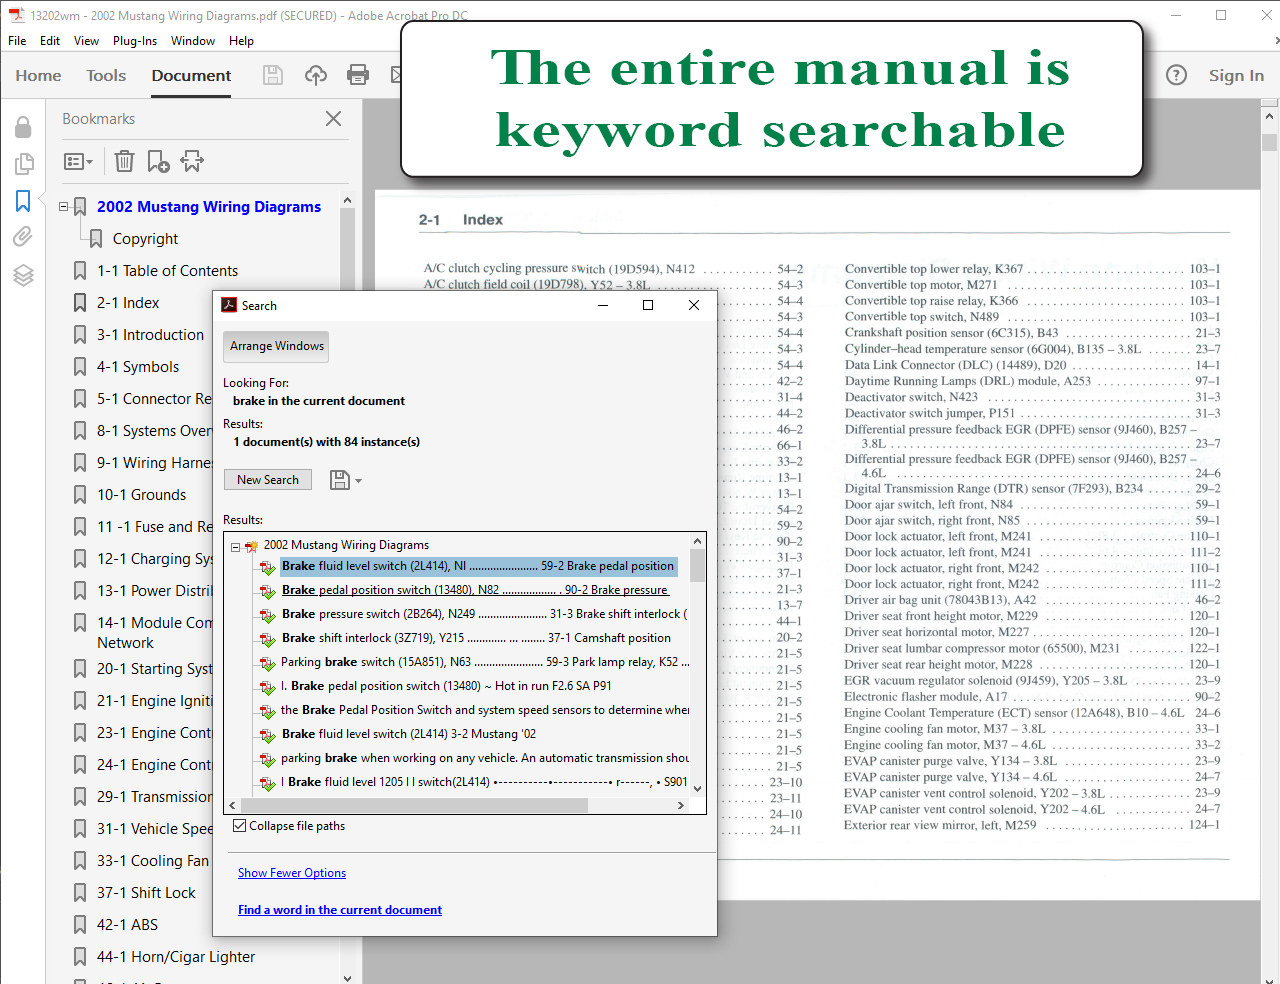
Task: Click document view scroll up arrow
Action: [1270, 116]
